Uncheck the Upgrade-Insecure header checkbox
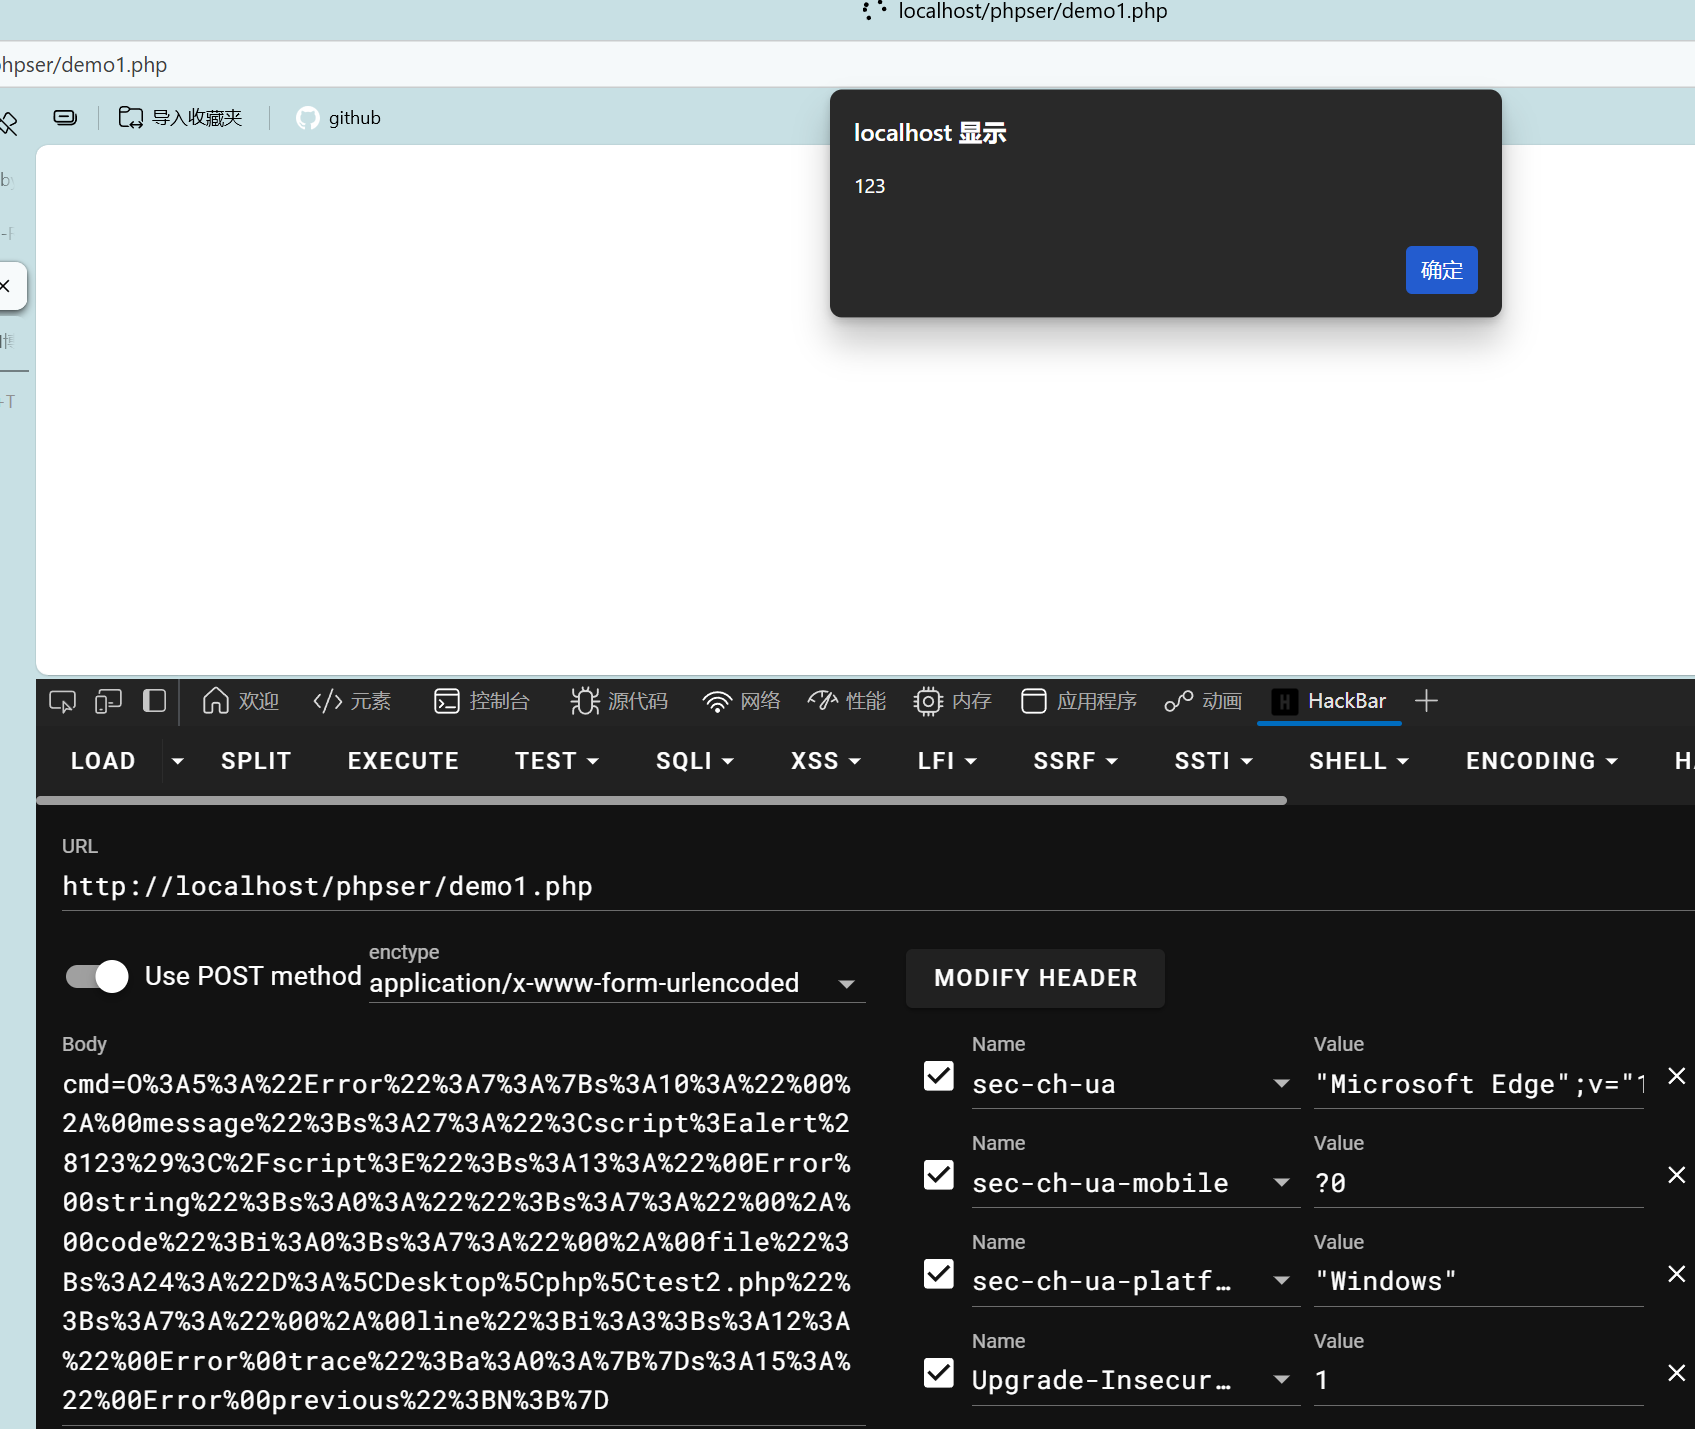The width and height of the screenshot is (1695, 1429). tap(938, 1373)
